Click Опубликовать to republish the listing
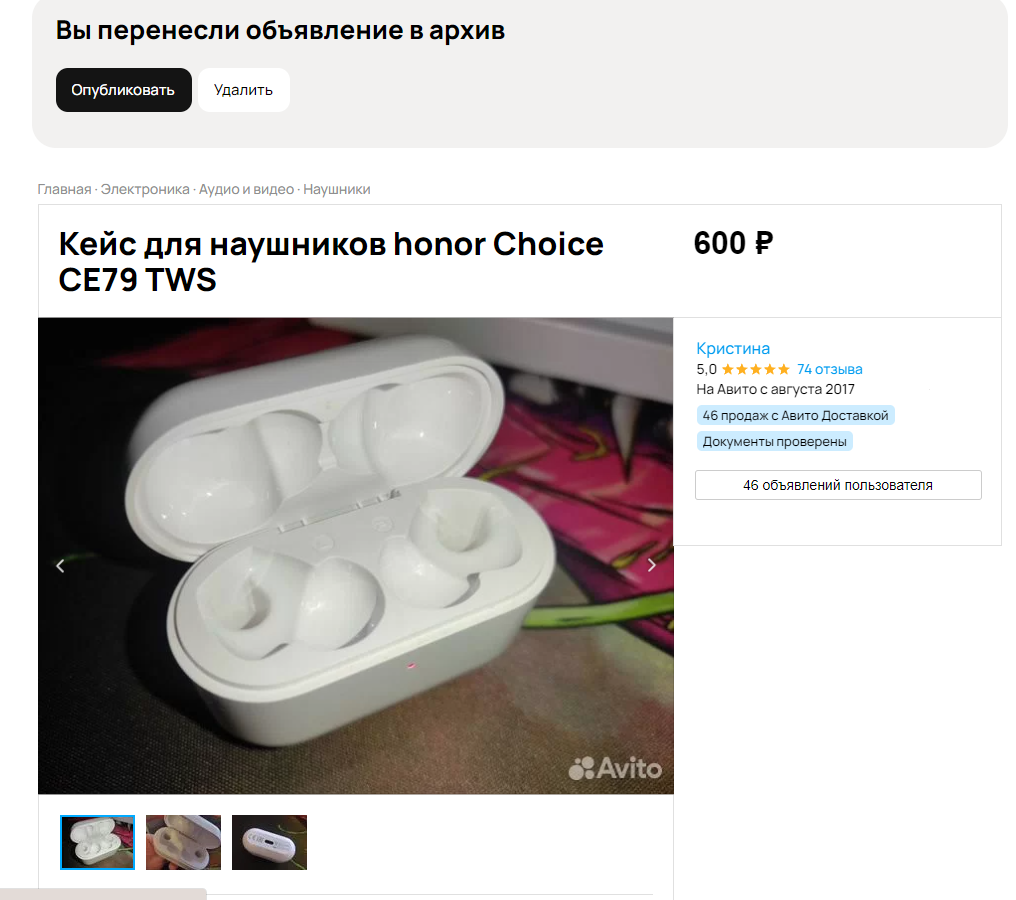The image size is (1016, 900). coord(123,90)
